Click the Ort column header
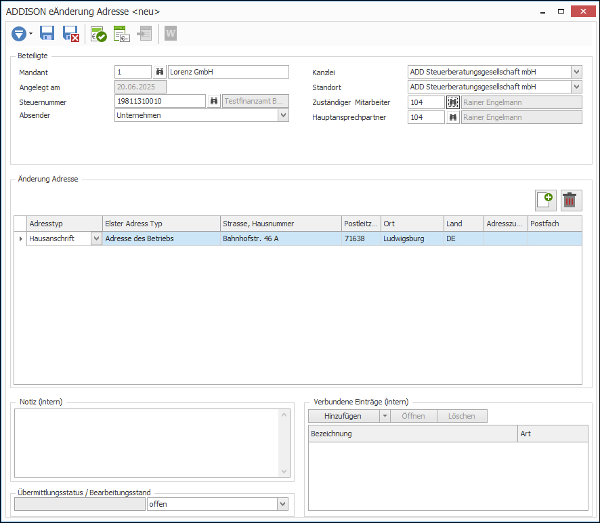 [x=412, y=223]
